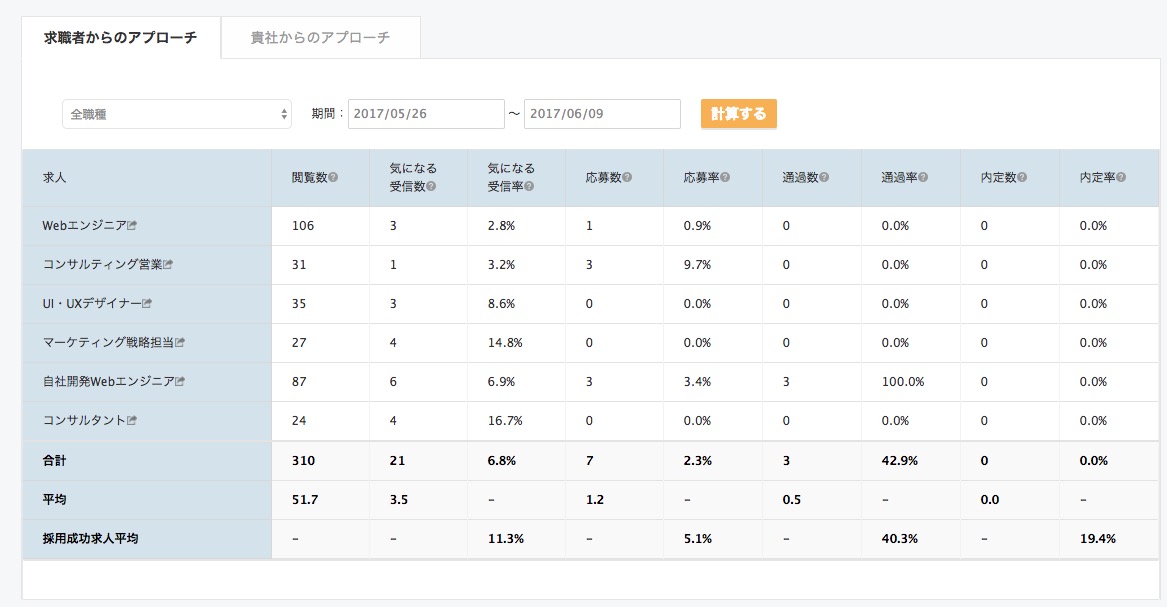
Task: Select view count 87 for 自社開発Webエンジニア
Action: click(x=299, y=382)
